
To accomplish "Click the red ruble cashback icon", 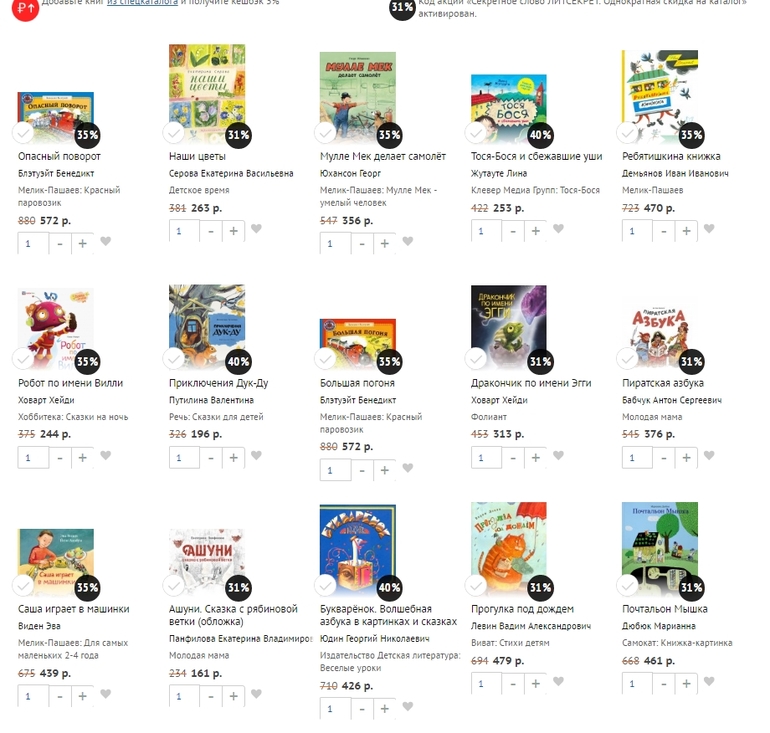I will click(25, 8).
